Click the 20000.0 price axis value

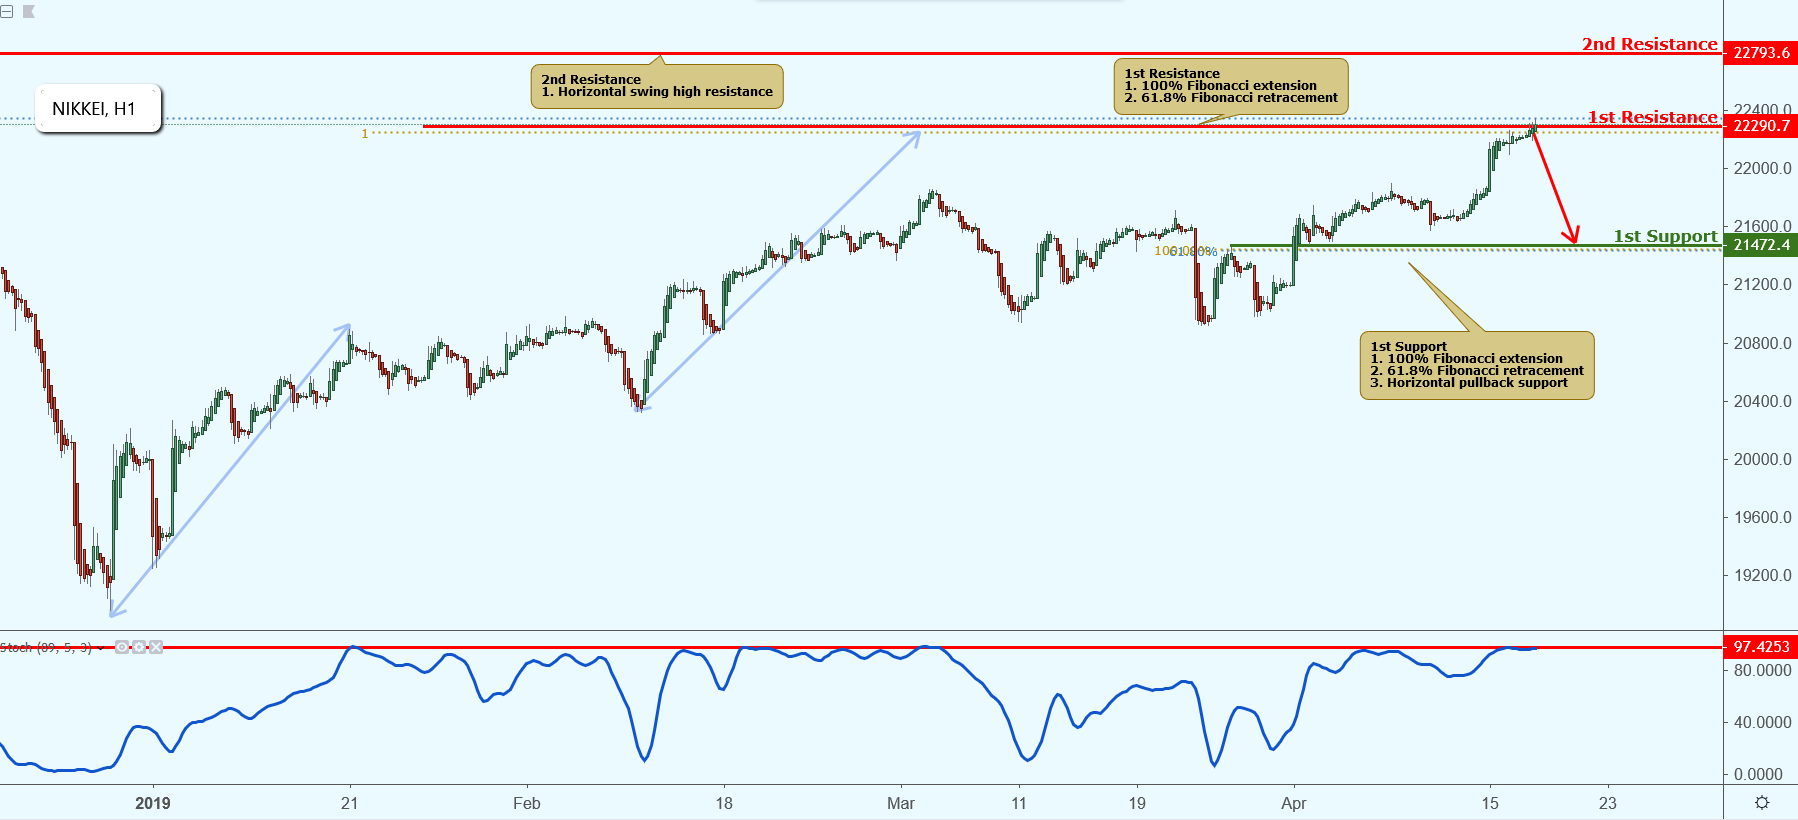pyautogui.click(x=1762, y=459)
